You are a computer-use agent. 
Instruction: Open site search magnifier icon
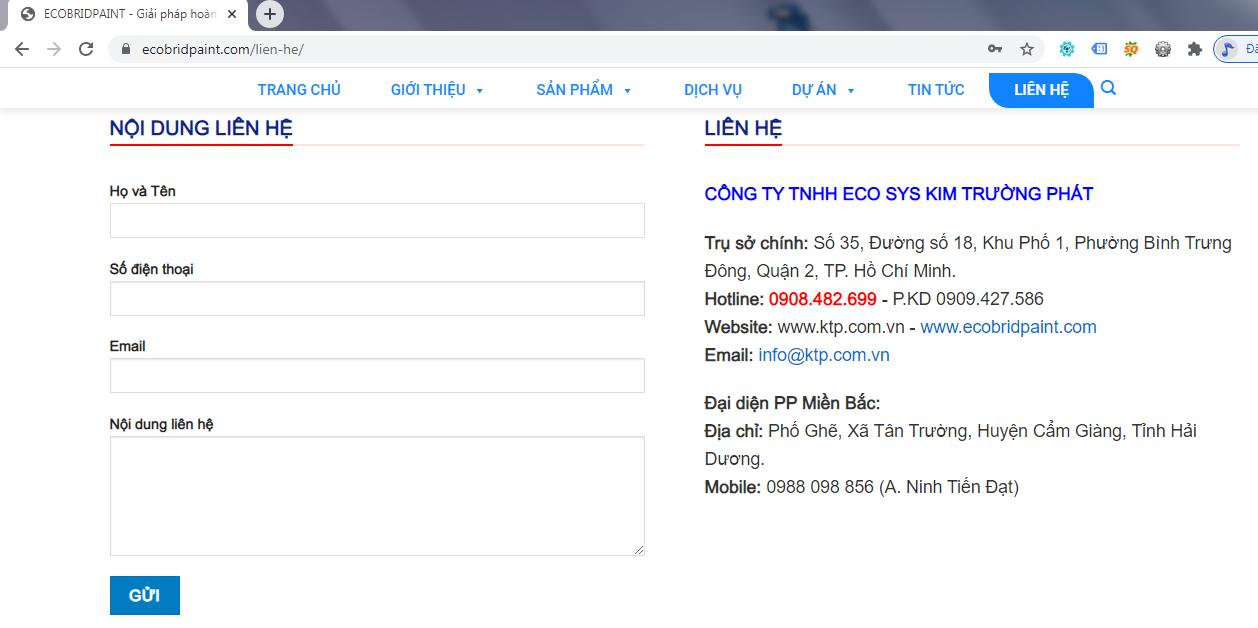[1108, 88]
